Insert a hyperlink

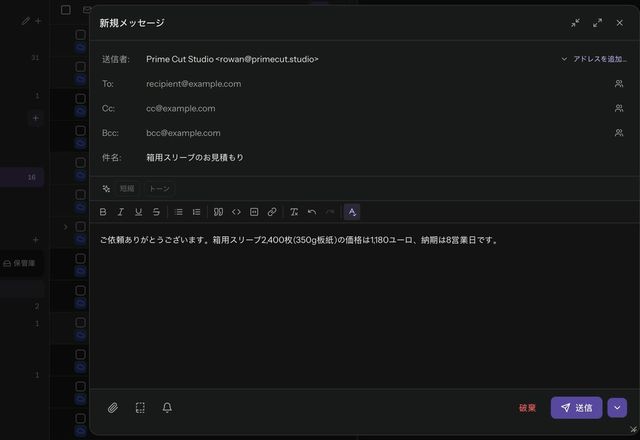pos(272,212)
